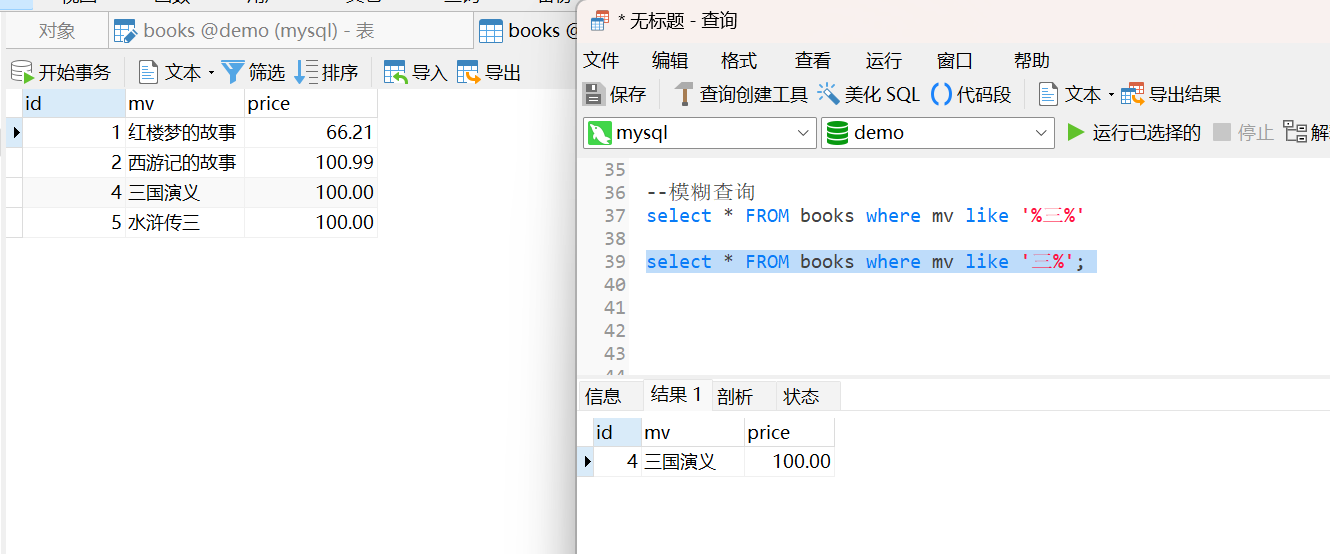The height and width of the screenshot is (554, 1330).
Task: Open the 窗口 menu
Action: tap(955, 60)
